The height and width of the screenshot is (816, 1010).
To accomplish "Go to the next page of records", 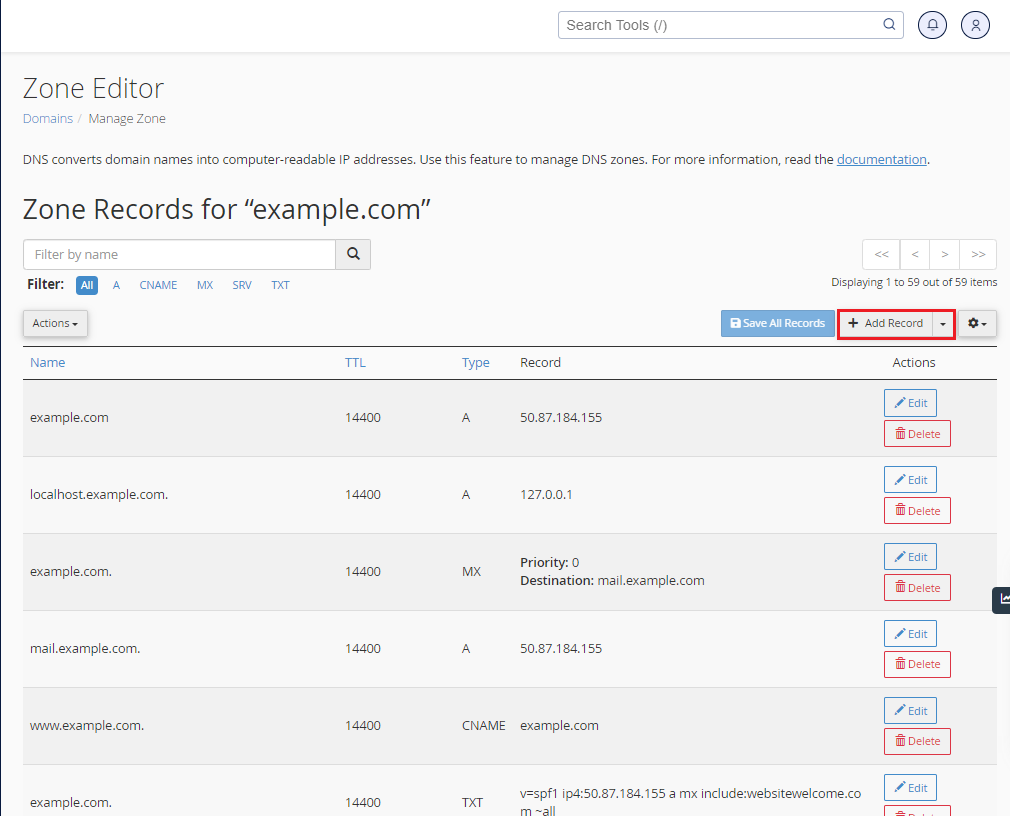I will click(x=944, y=254).
